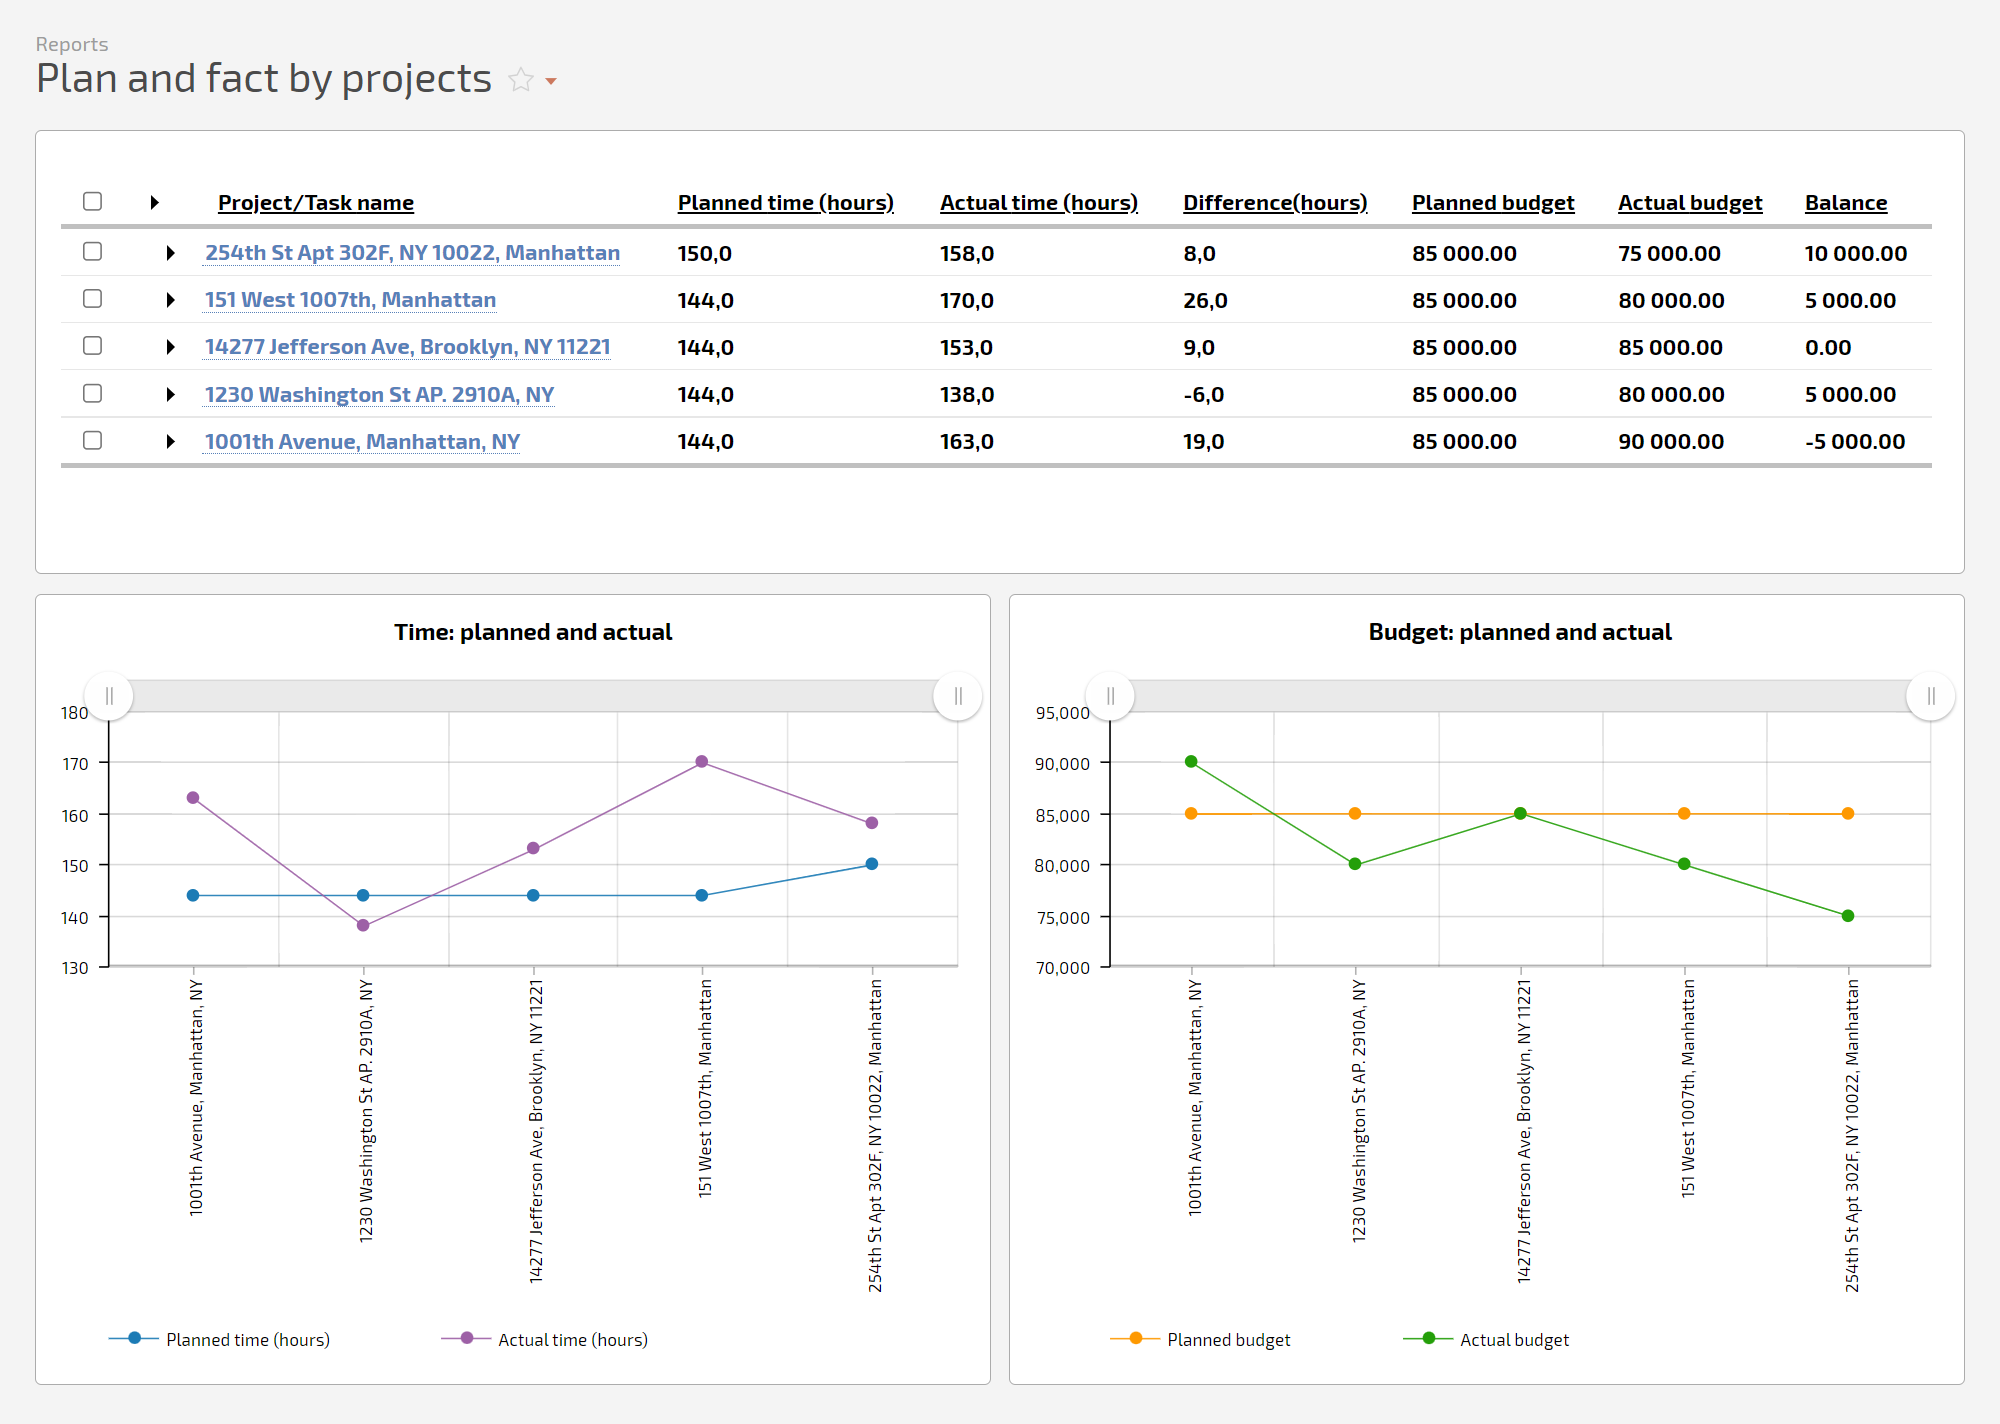Image resolution: width=2000 pixels, height=1424 pixels.
Task: Grab the left range handle of the time chart
Action: coord(109,696)
